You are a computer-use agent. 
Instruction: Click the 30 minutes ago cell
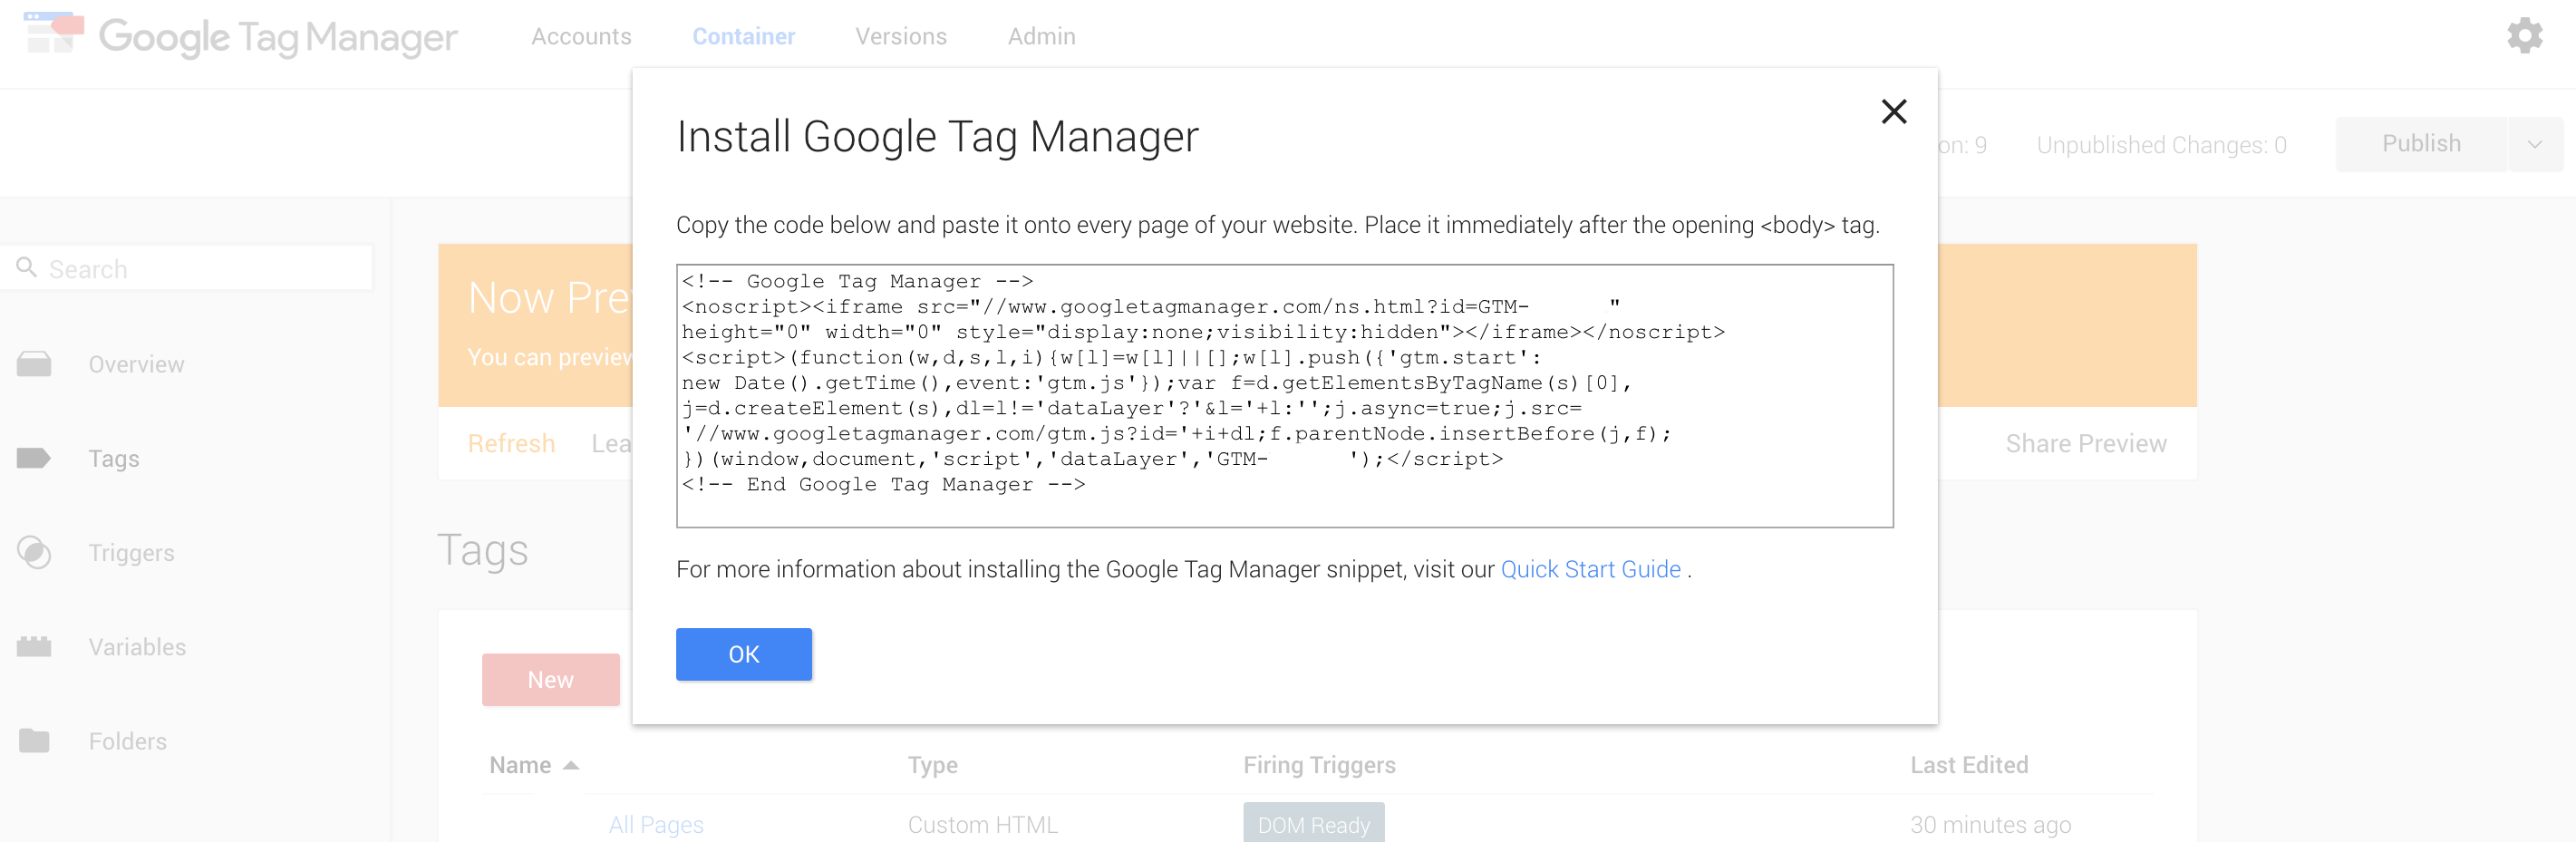pos(1990,825)
